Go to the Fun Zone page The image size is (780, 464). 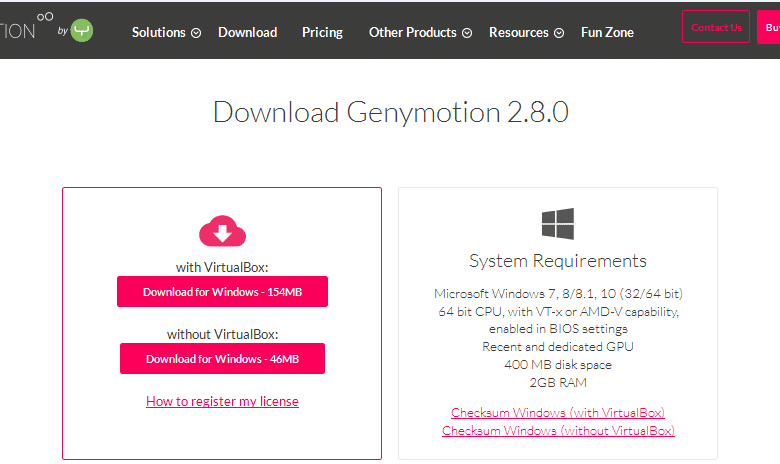click(x=607, y=32)
